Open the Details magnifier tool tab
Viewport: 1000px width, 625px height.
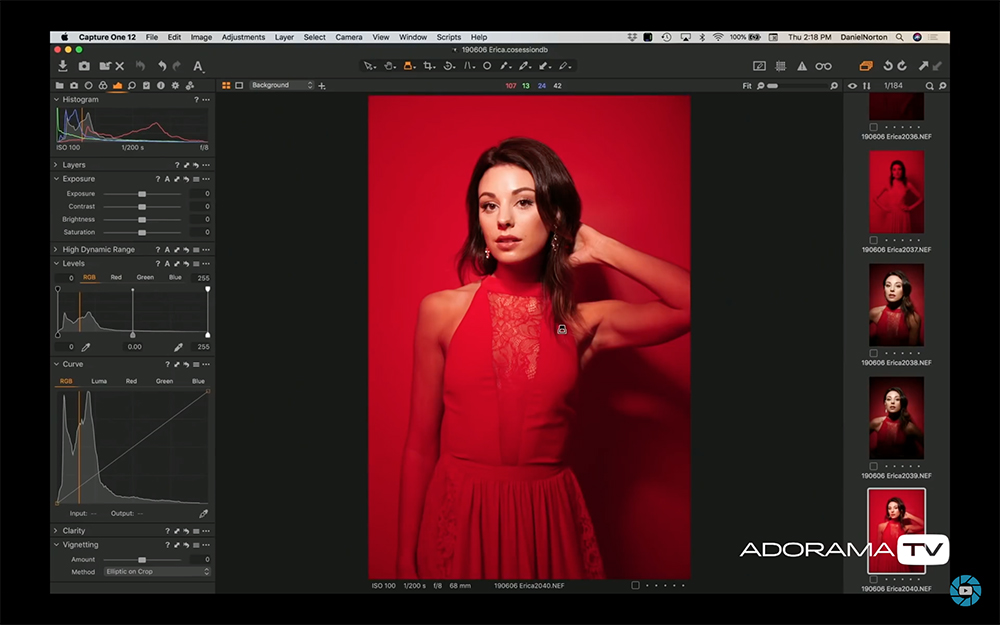pos(132,85)
